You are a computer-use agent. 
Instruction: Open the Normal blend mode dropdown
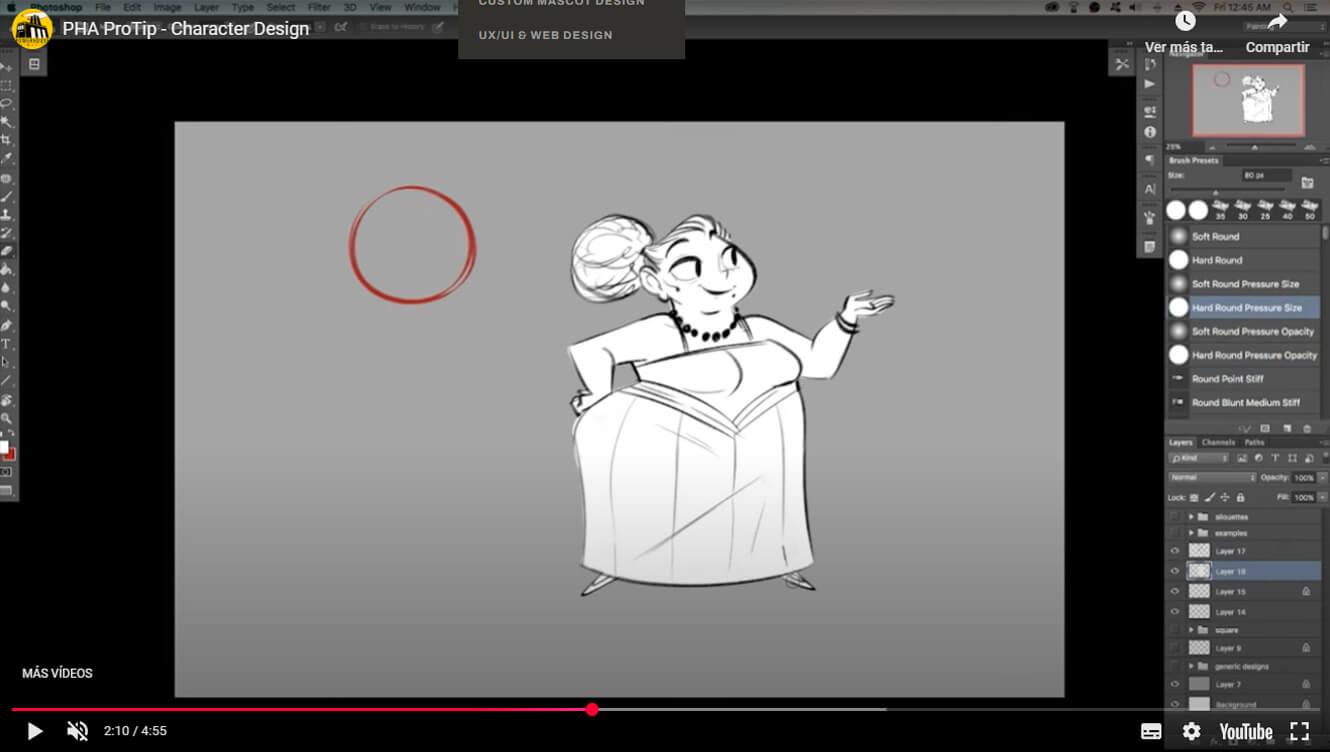(1212, 478)
